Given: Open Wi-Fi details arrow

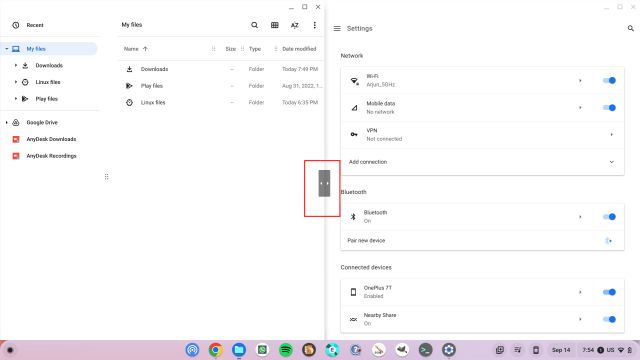Looking at the screenshot, I should click(580, 80).
